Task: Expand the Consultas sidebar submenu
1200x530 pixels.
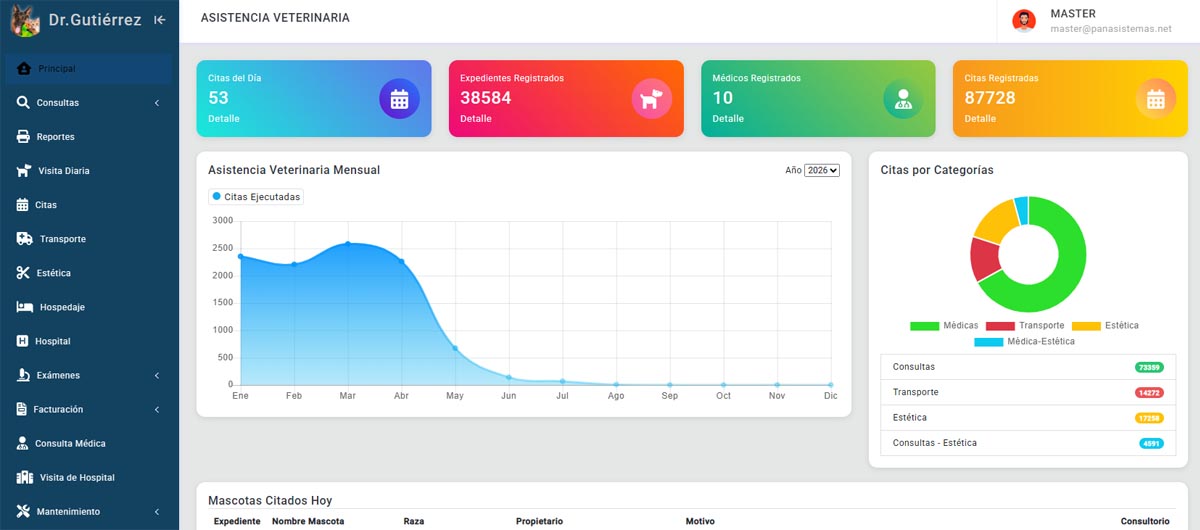Action: pyautogui.click(x=90, y=103)
